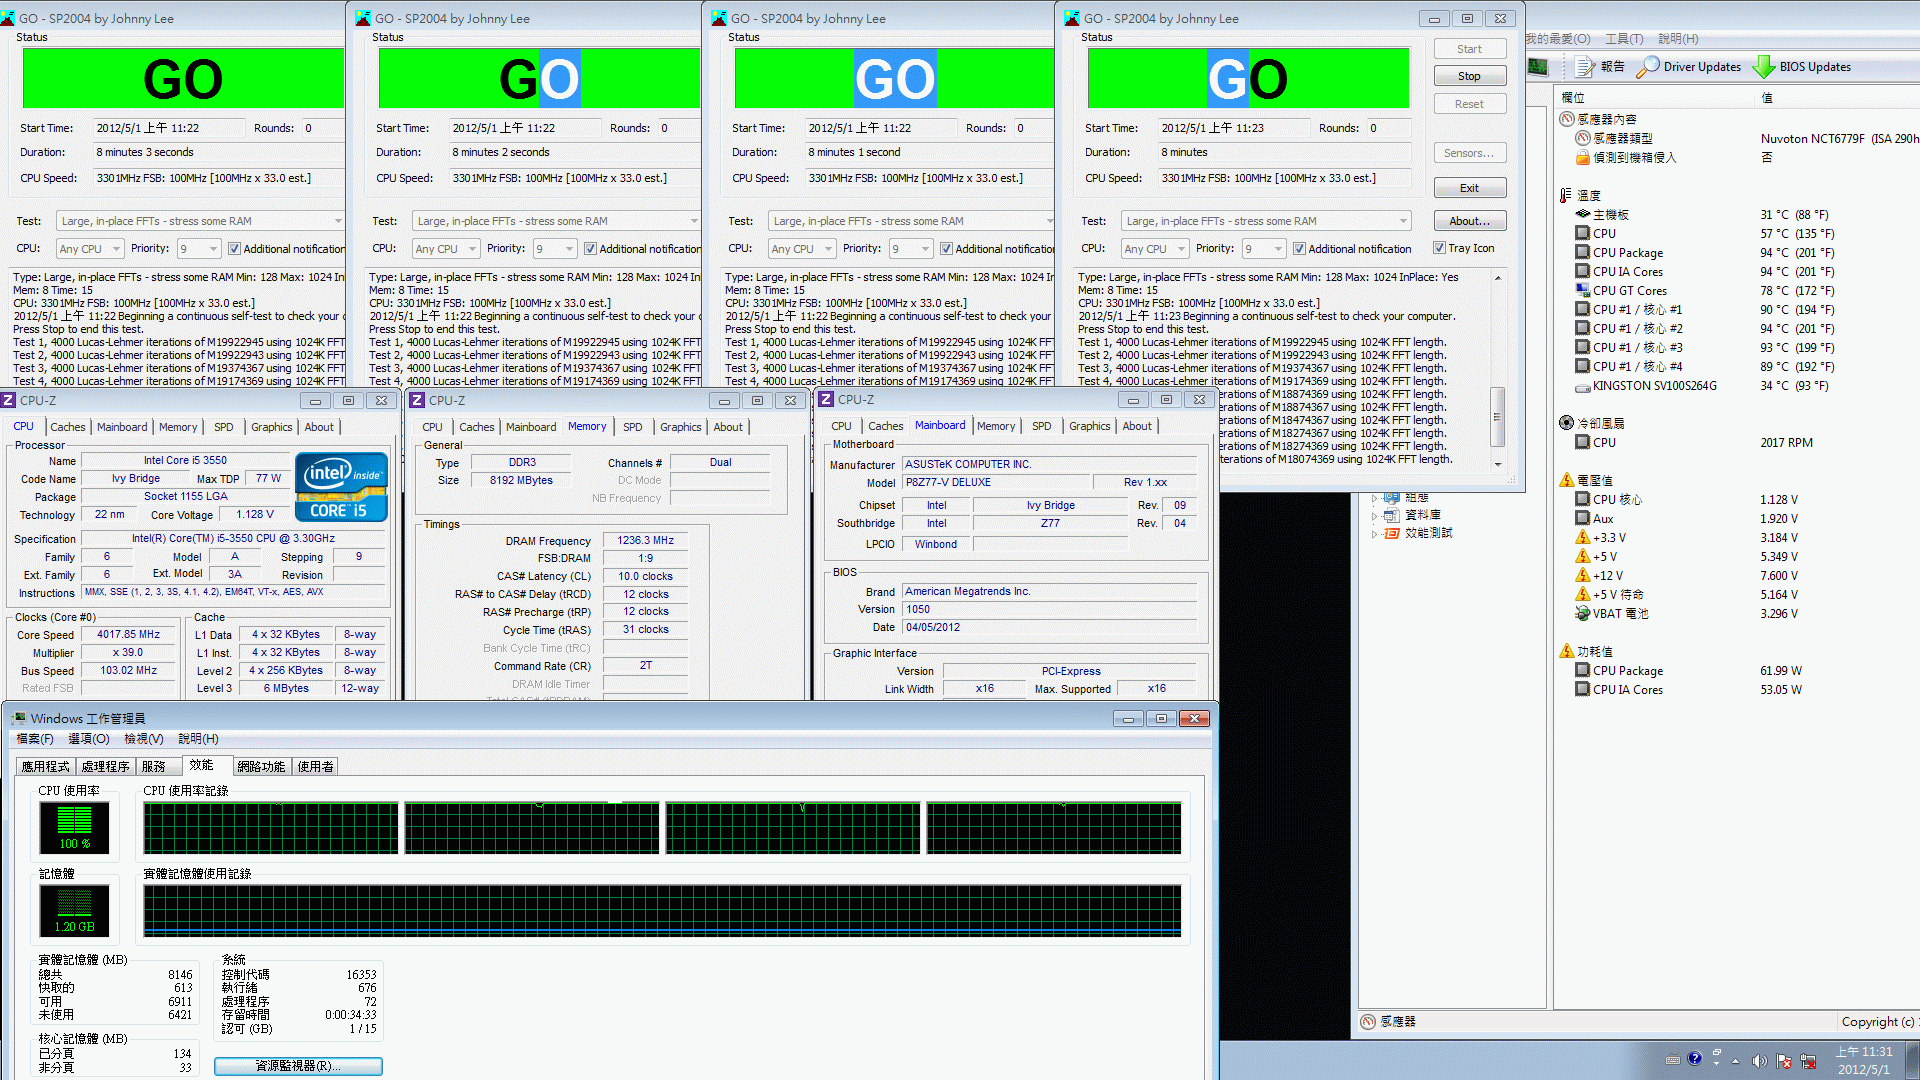
Task: Open the Any CPU dropdown in the 11:23 SP2004 window
Action: pos(1154,249)
